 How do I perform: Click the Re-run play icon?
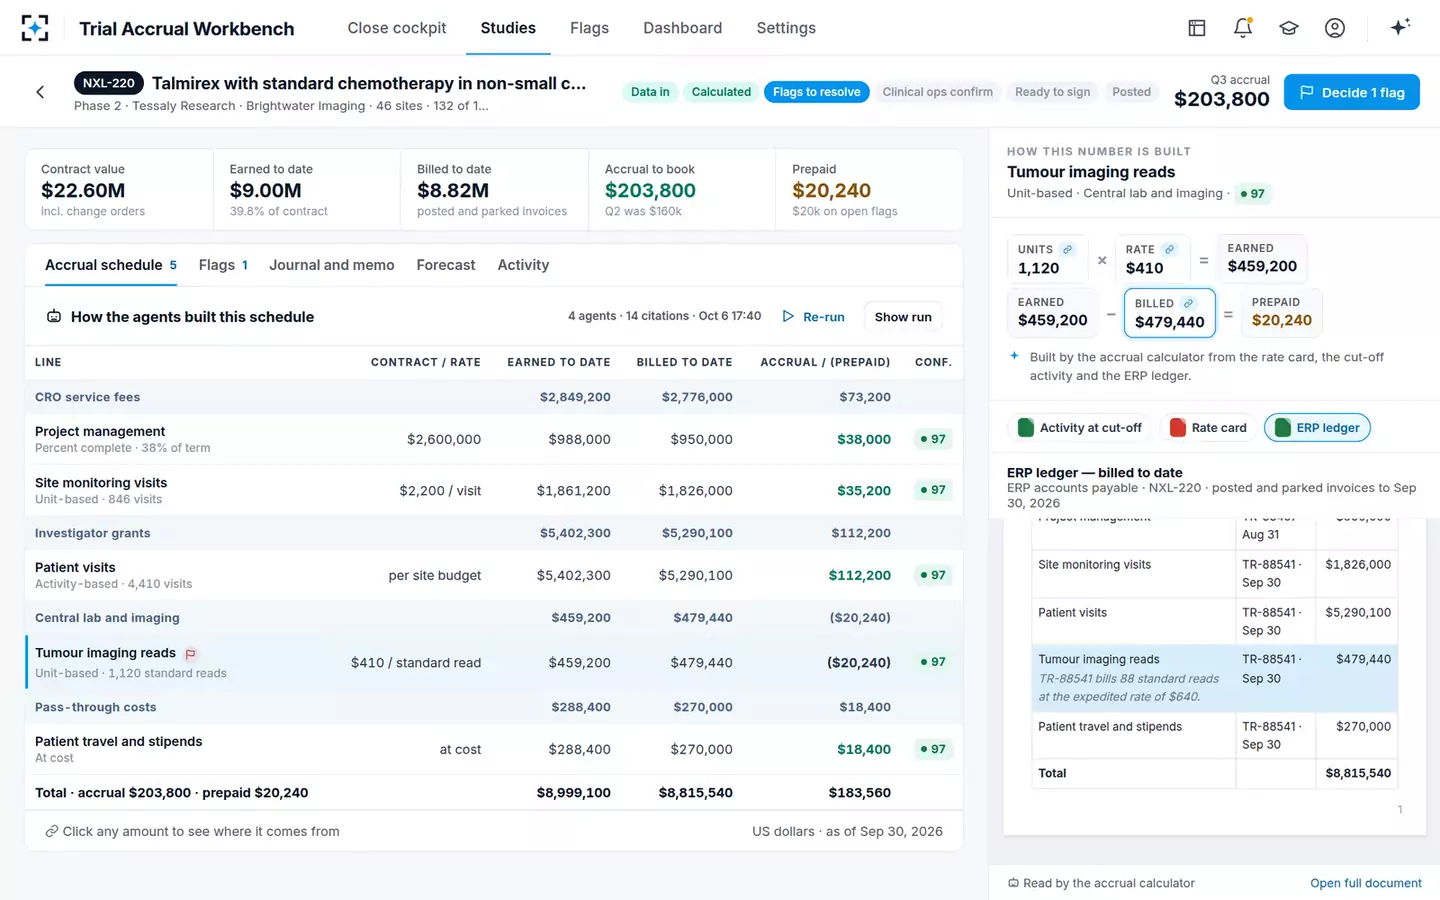pos(788,316)
